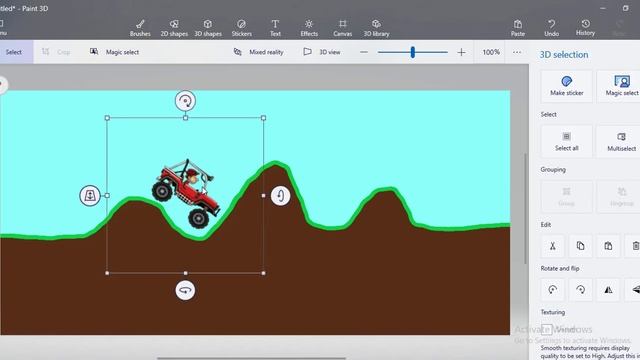640x360 pixels.
Task: Click Select all
Action: point(567,142)
